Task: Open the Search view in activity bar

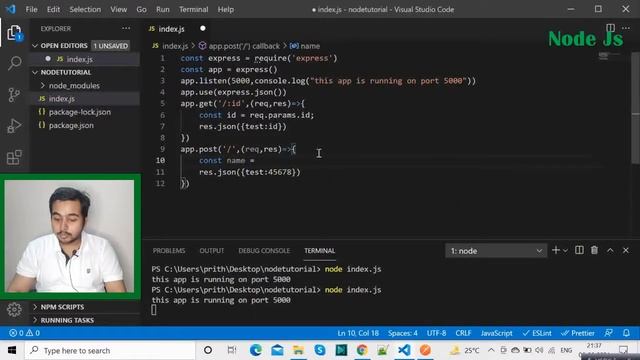Action: (14, 63)
